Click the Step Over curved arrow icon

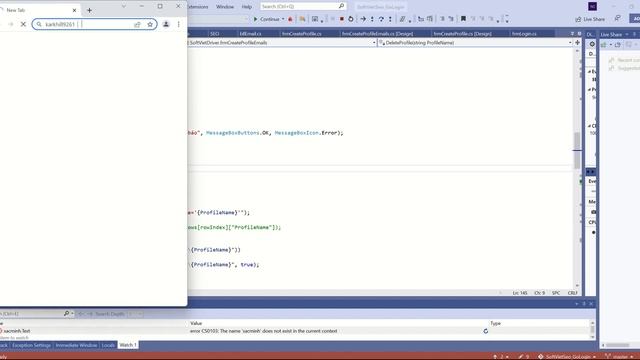pos(381,19)
